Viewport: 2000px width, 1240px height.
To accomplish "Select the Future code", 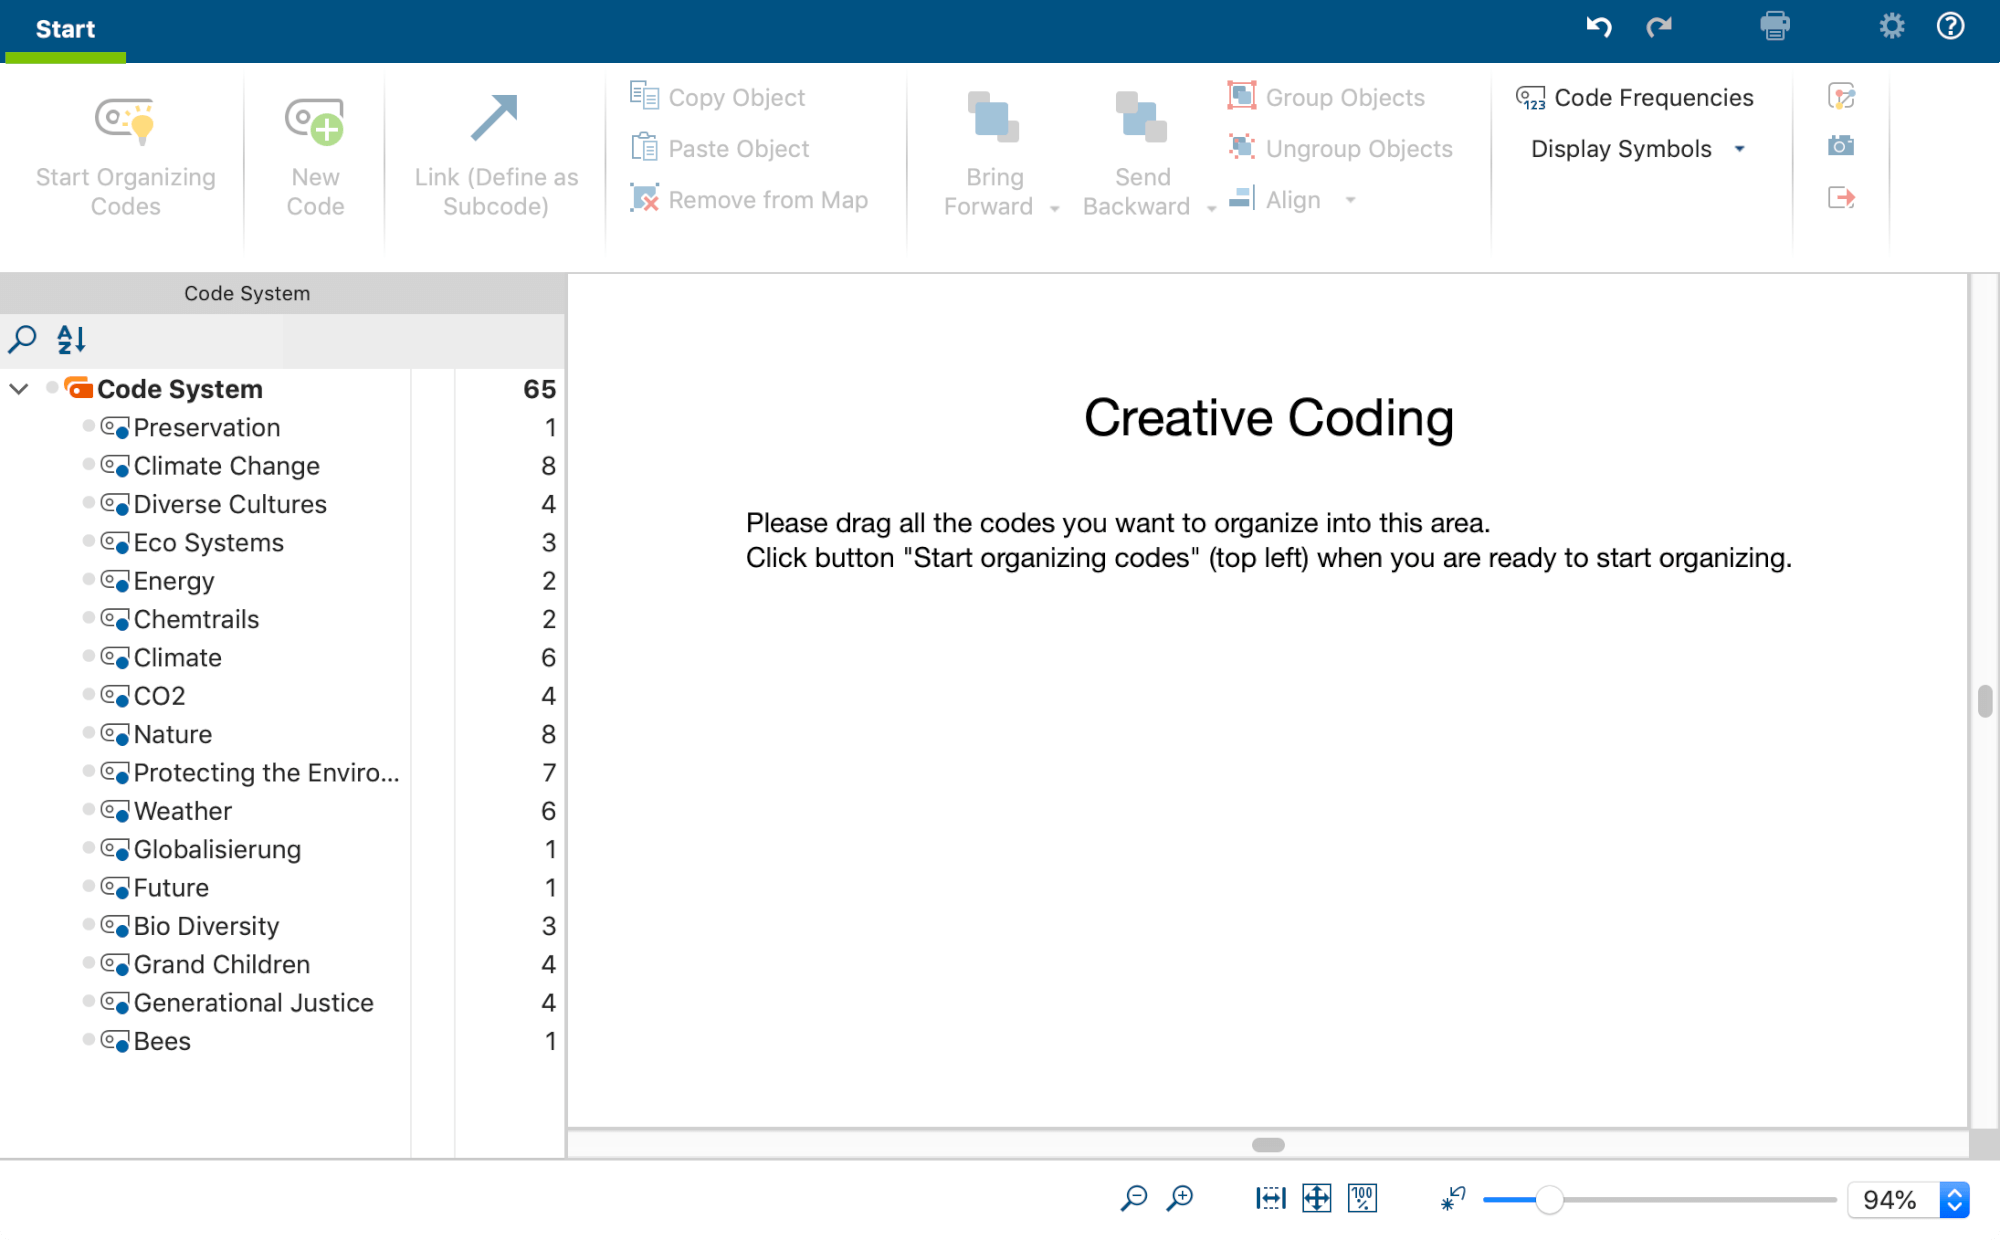I will pyautogui.click(x=171, y=888).
